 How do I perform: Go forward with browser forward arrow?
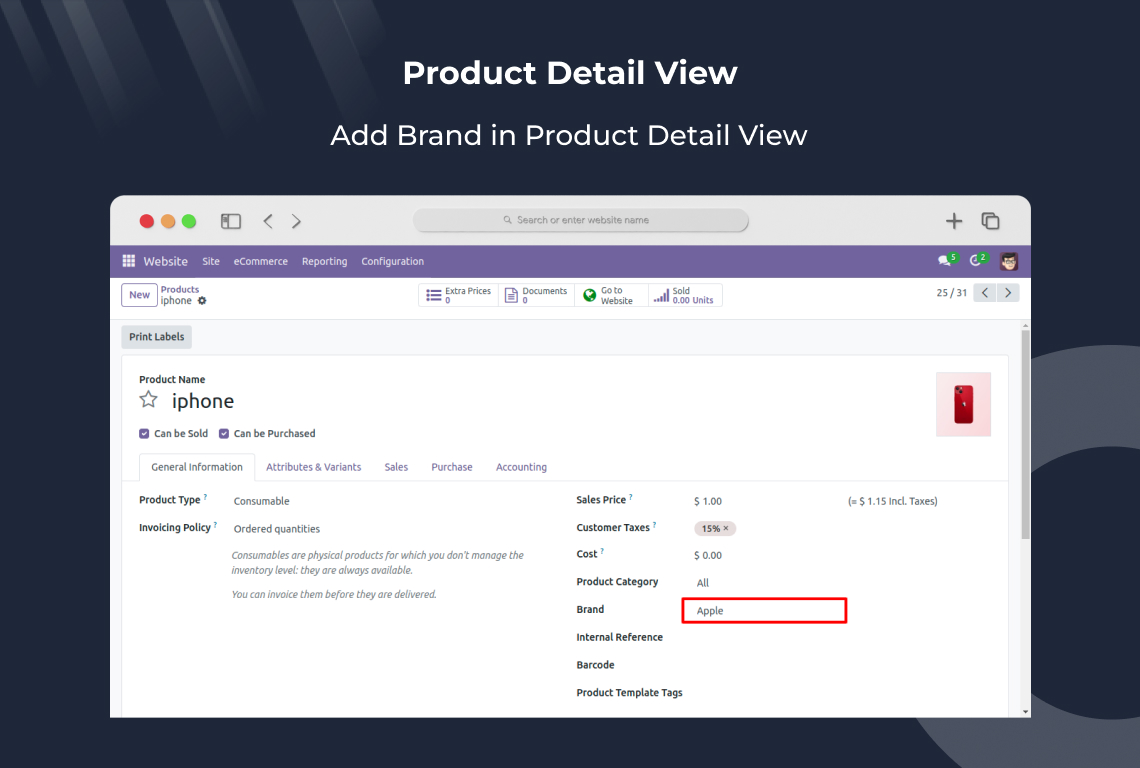pyautogui.click(x=296, y=221)
